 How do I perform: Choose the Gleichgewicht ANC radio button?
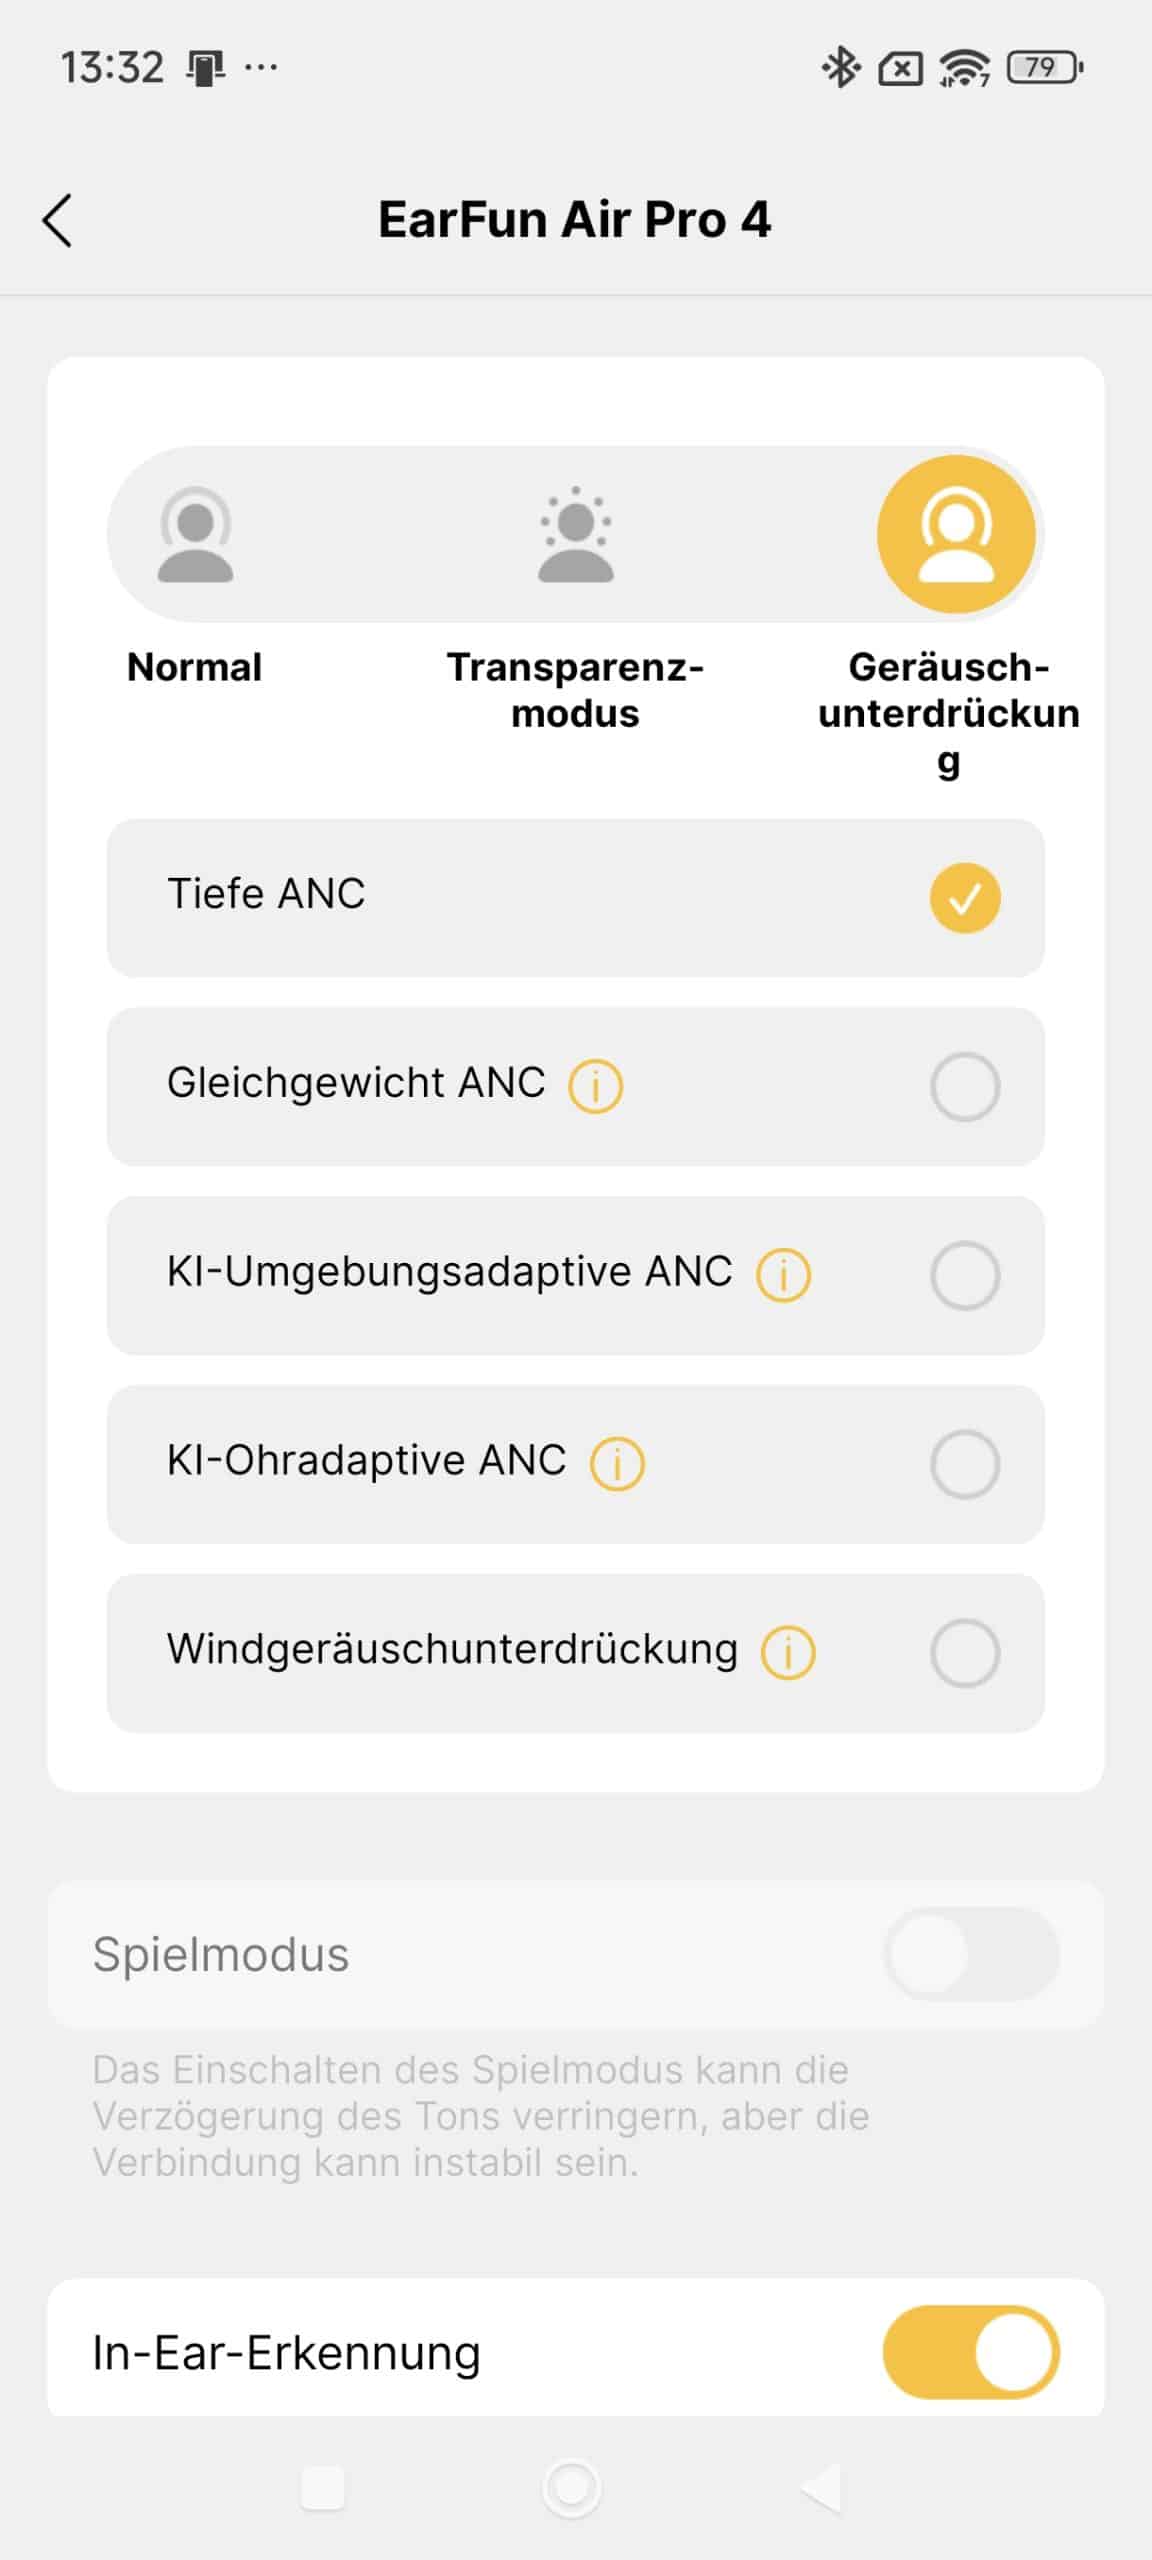click(x=965, y=1086)
